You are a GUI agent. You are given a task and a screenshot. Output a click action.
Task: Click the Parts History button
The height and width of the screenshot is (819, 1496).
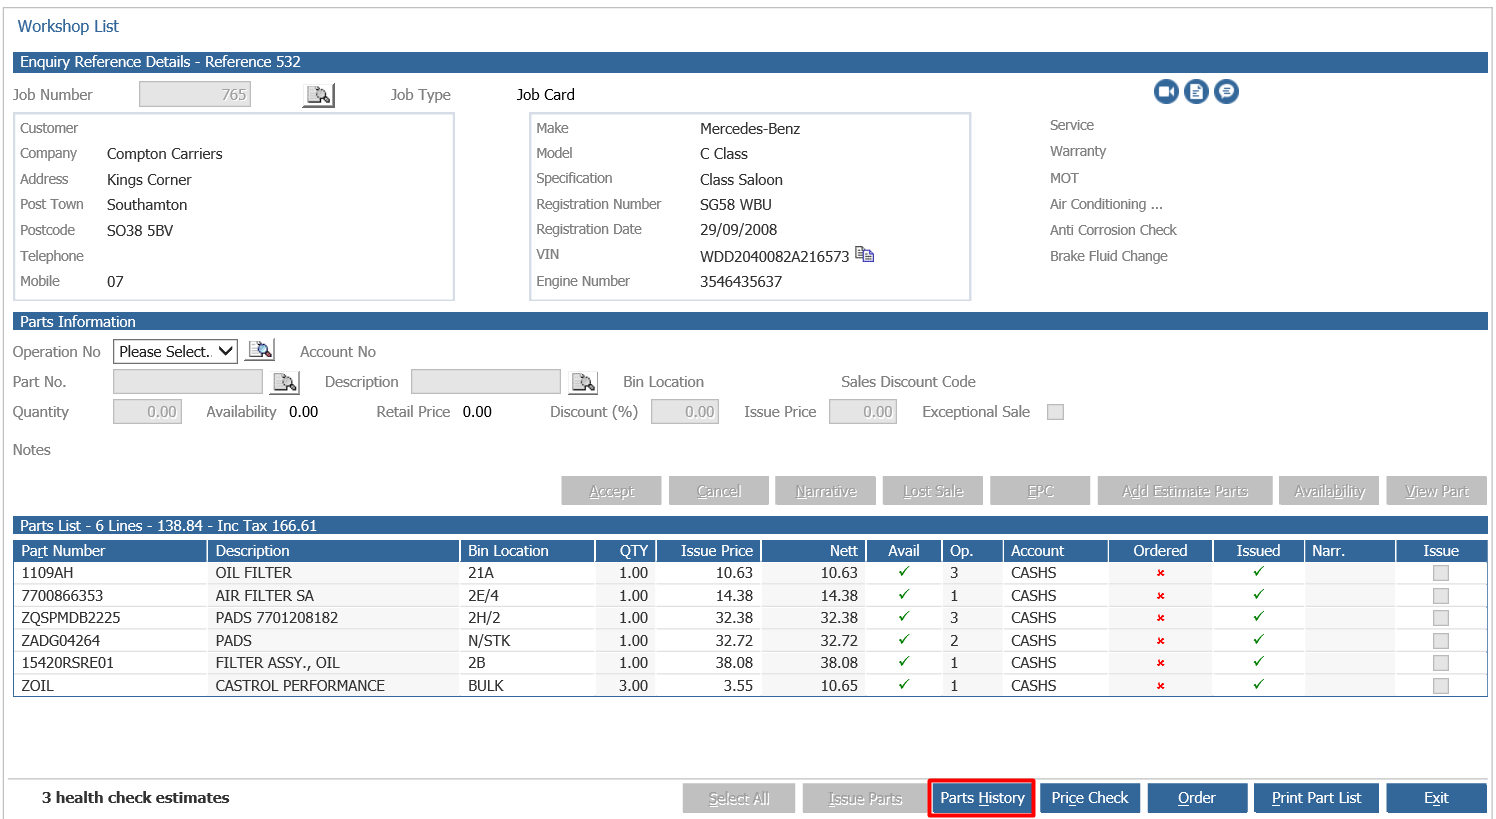click(x=982, y=798)
